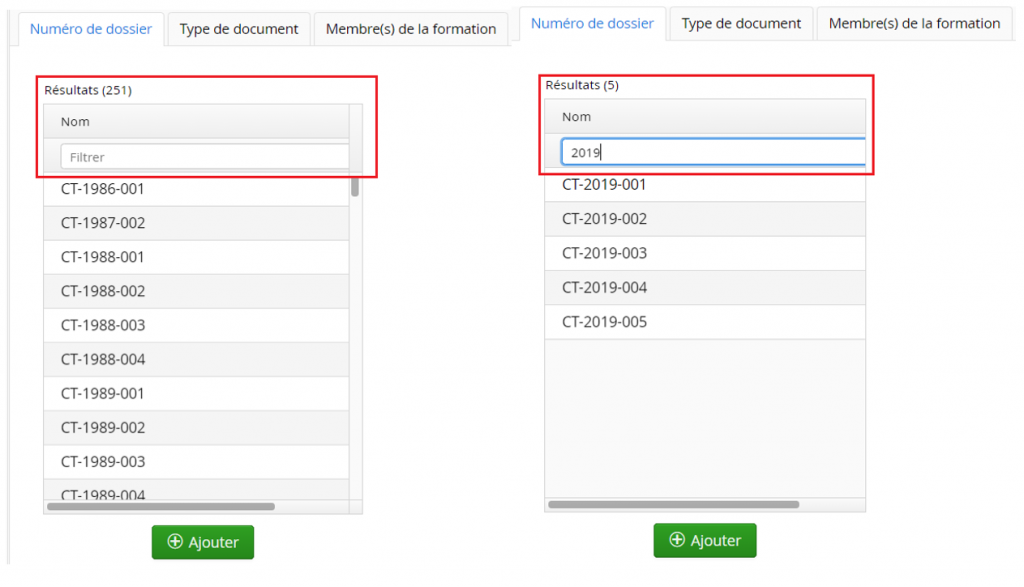Select dossier CT-1987-002

click(196, 223)
